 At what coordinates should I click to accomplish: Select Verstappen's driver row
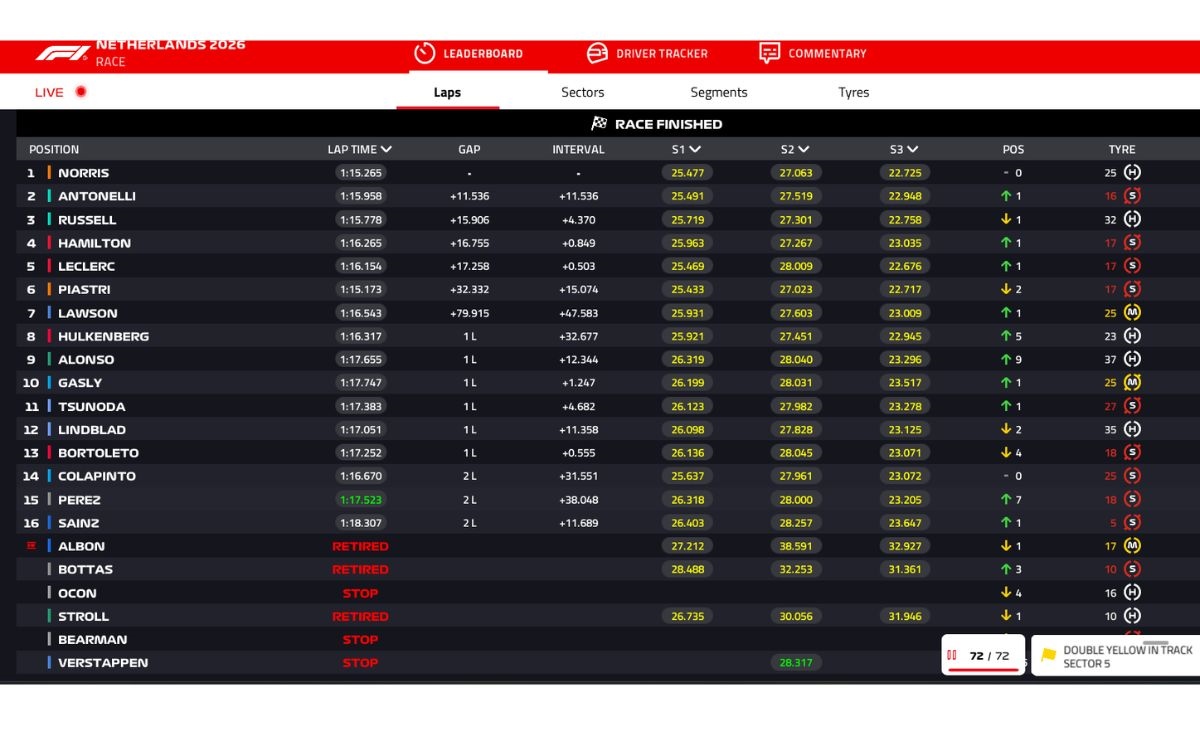[608, 663]
